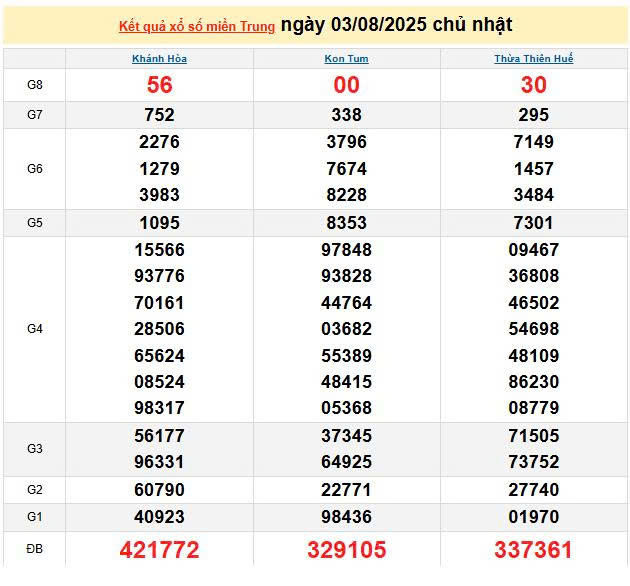This screenshot has height=586, width=630.
Task: Select G6 number 3983
Action: coord(160,195)
